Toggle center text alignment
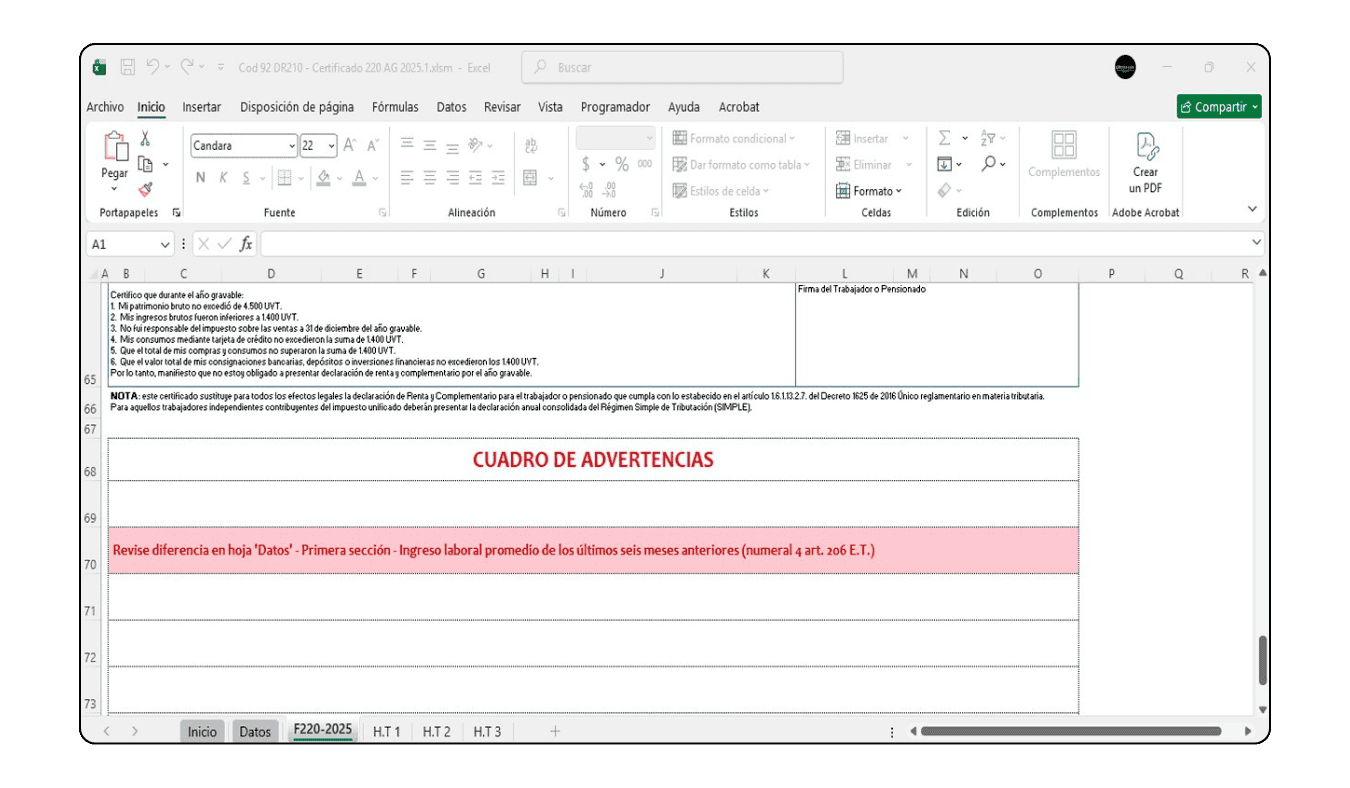1350x788 pixels. click(x=428, y=178)
